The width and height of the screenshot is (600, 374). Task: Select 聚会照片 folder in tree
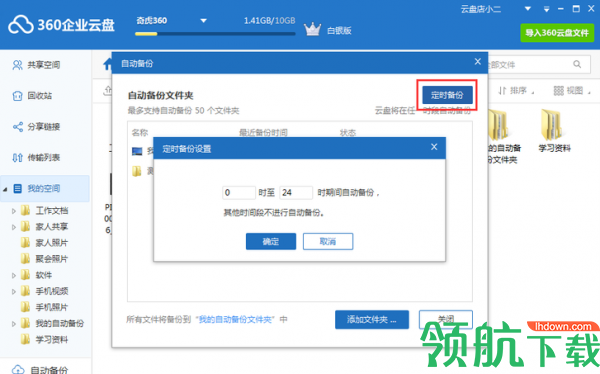pos(44,259)
